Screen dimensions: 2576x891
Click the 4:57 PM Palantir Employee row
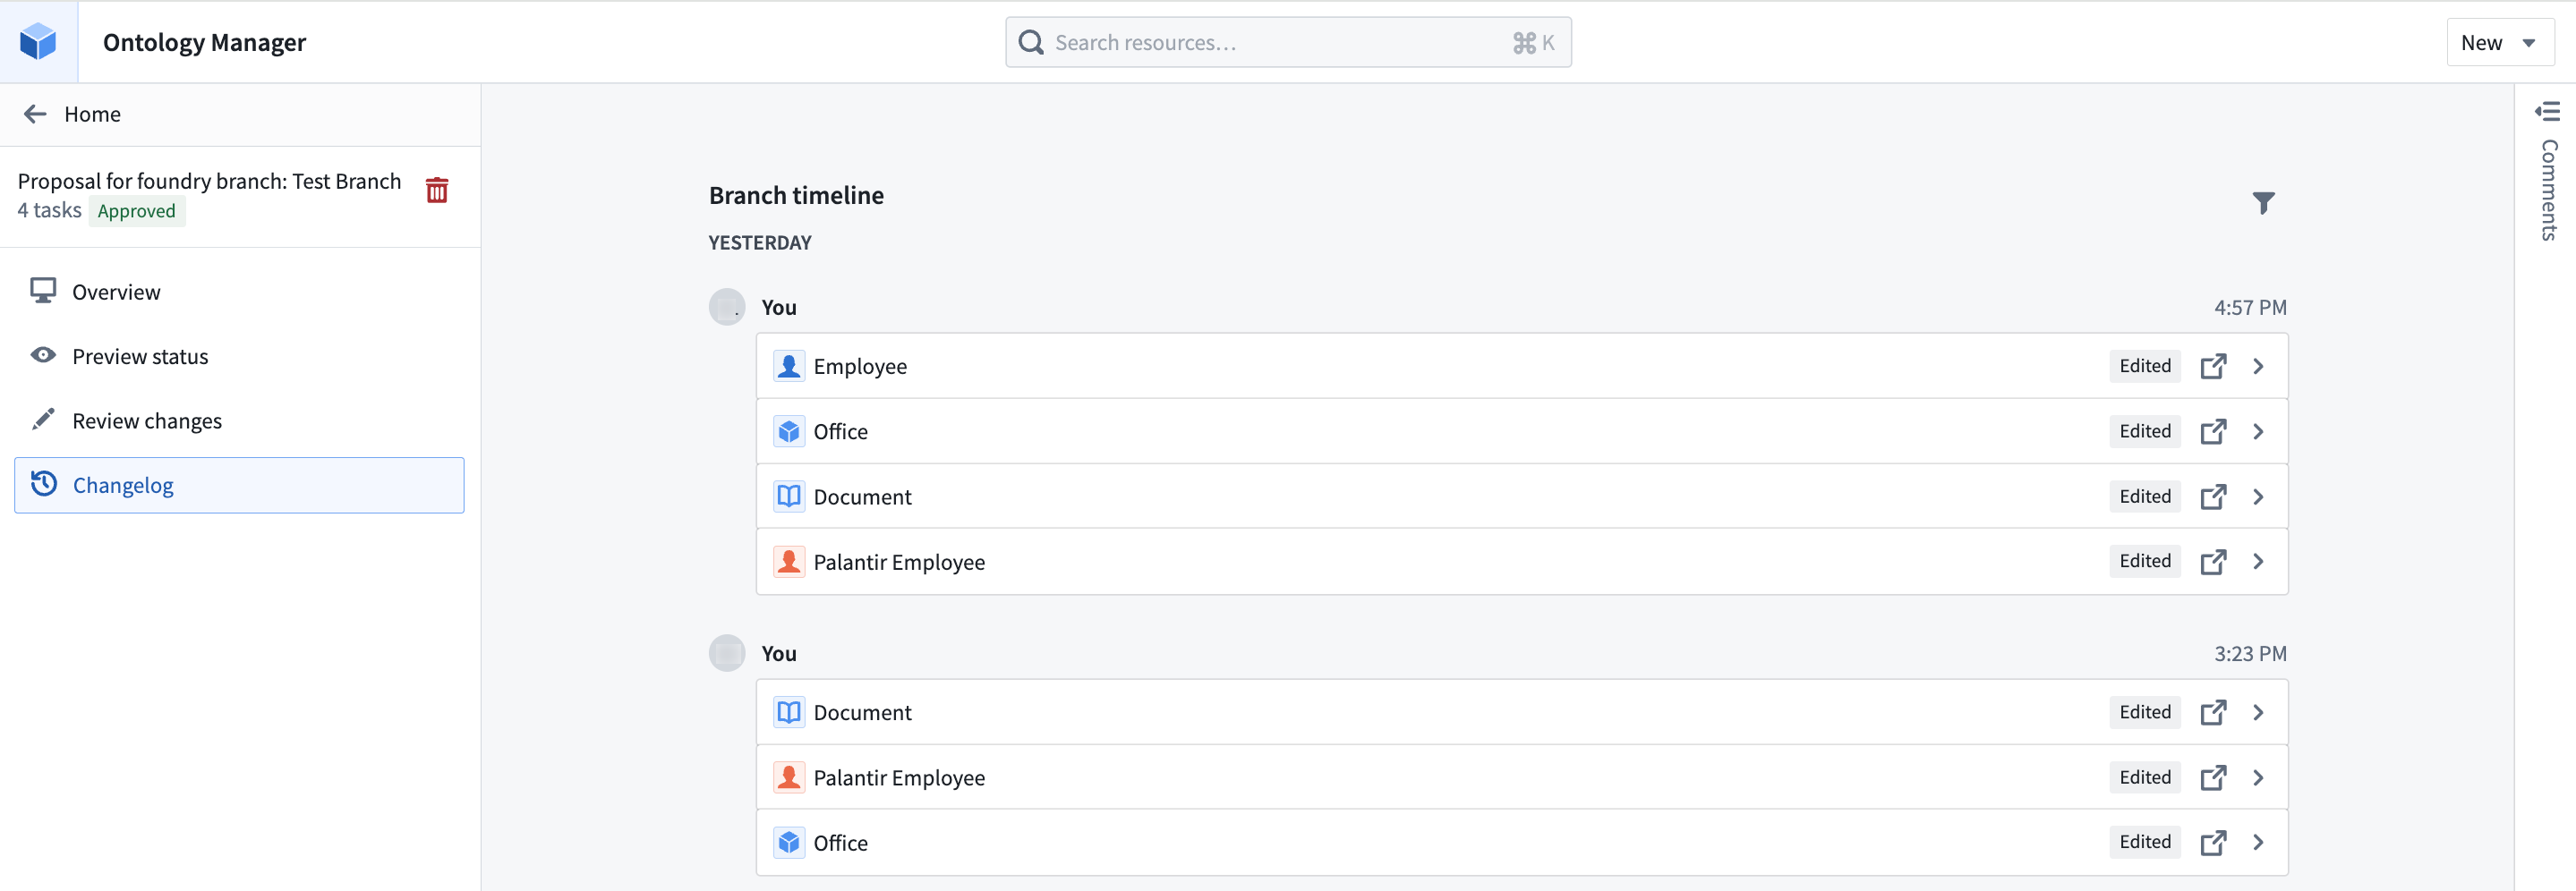coord(1400,562)
